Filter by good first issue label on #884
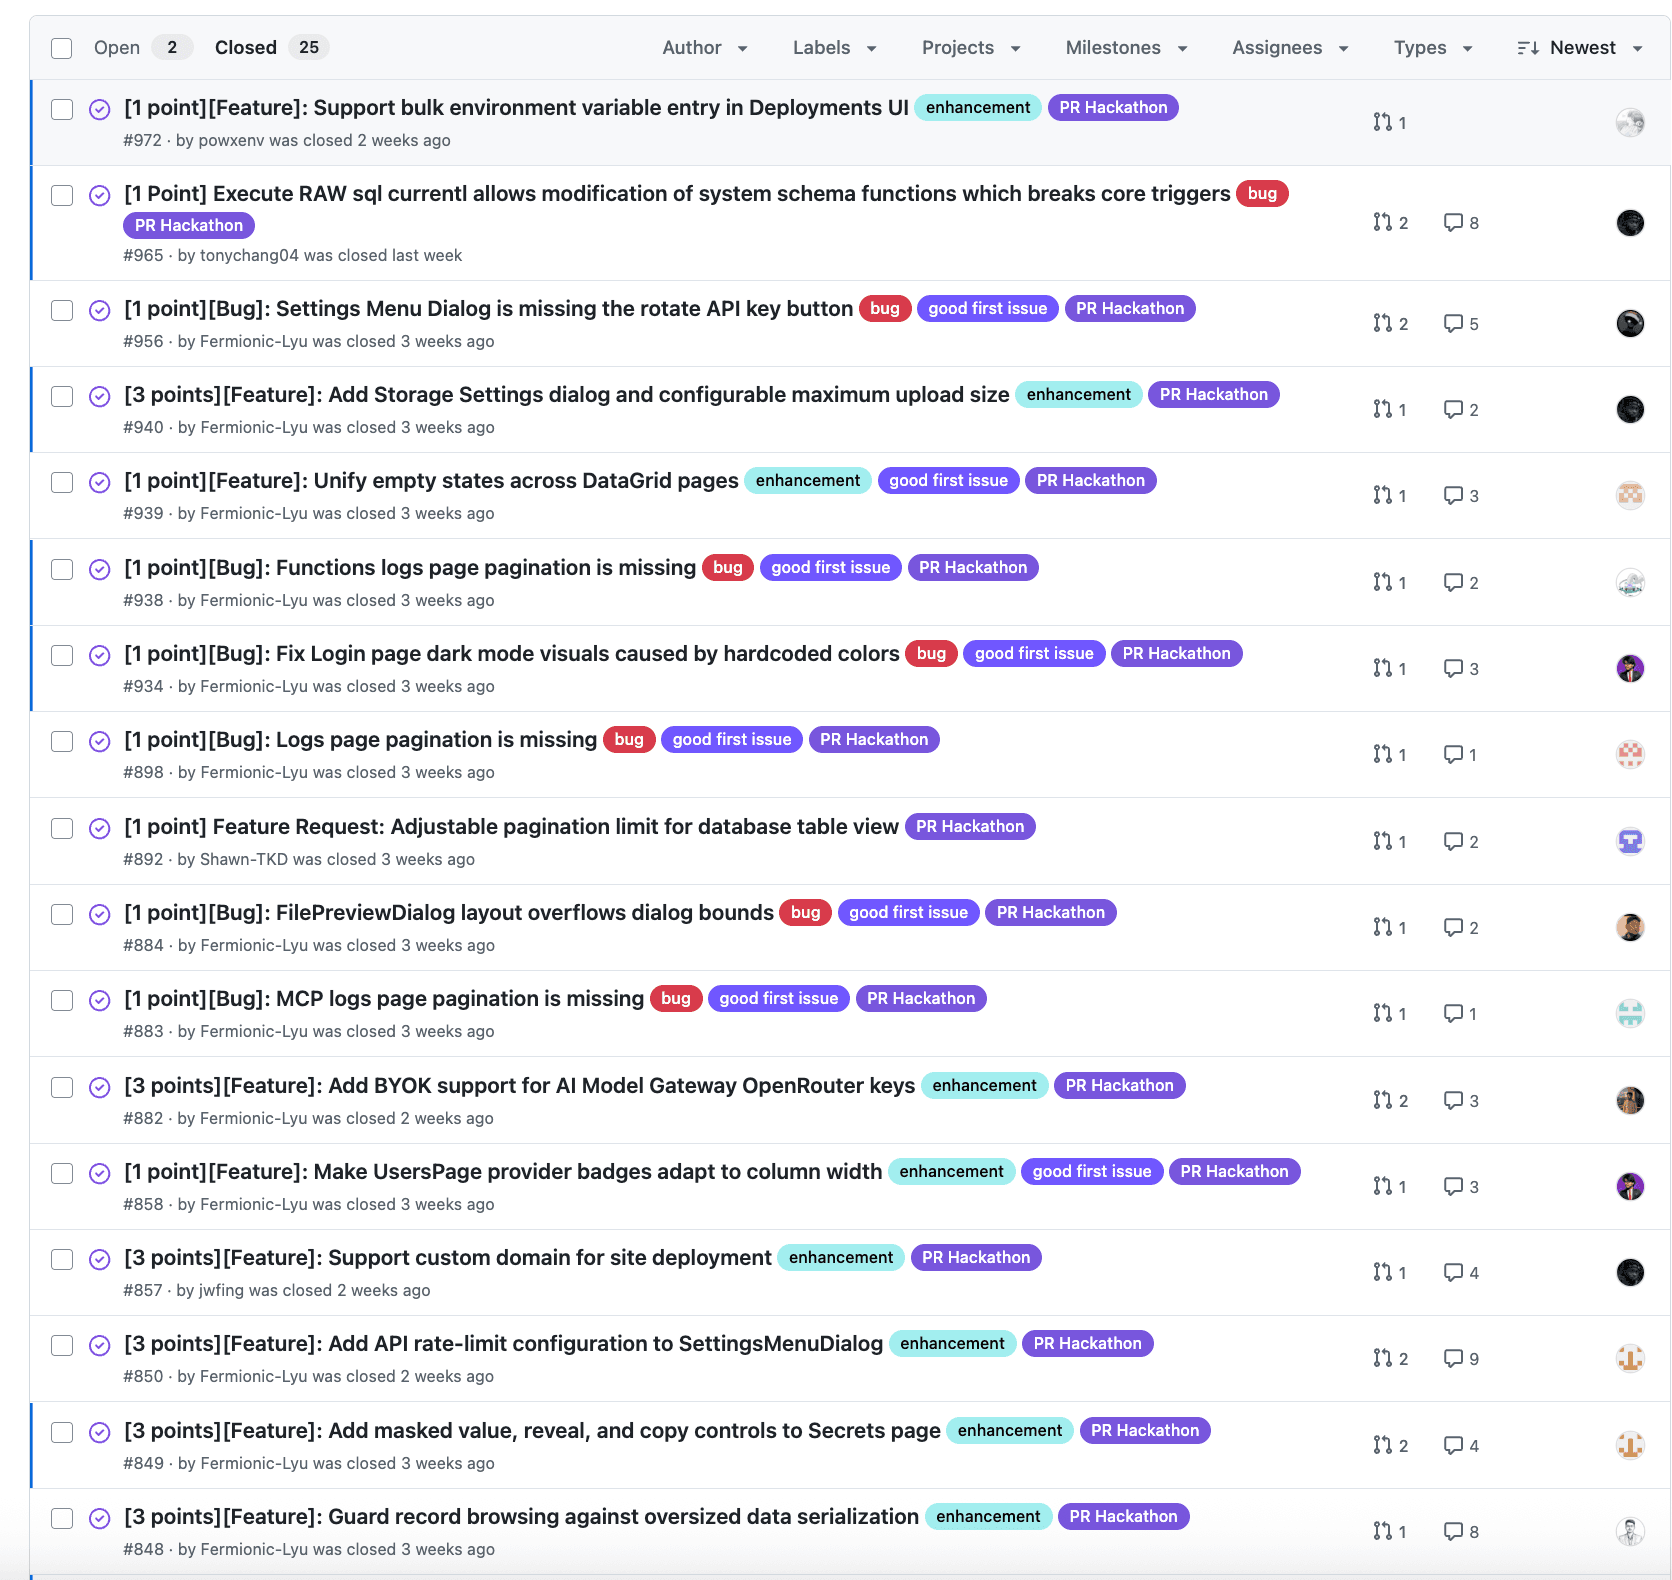The image size is (1672, 1580). click(x=908, y=913)
